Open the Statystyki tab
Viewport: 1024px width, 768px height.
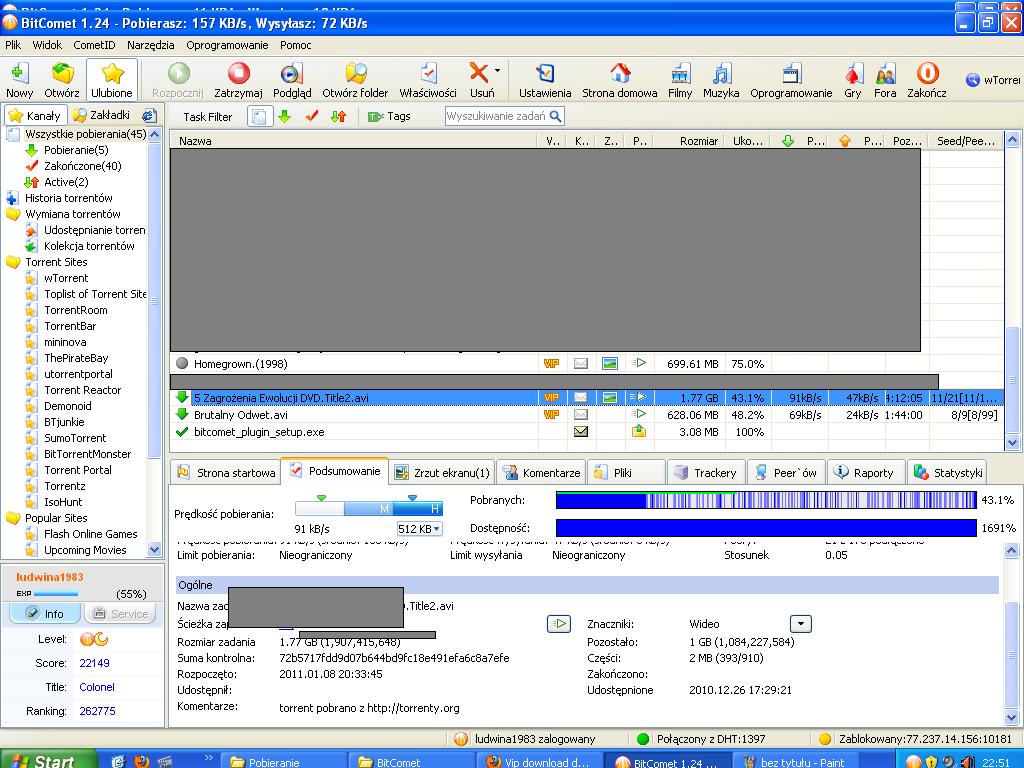[948, 472]
